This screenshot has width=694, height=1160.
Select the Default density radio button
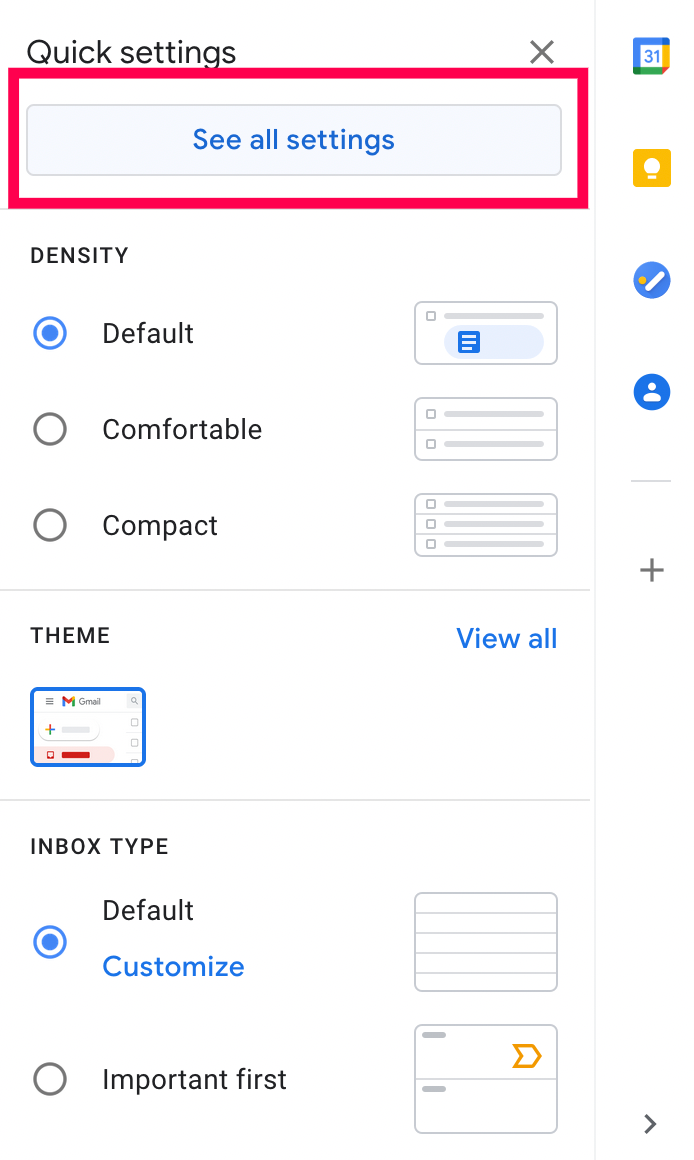pos(50,333)
